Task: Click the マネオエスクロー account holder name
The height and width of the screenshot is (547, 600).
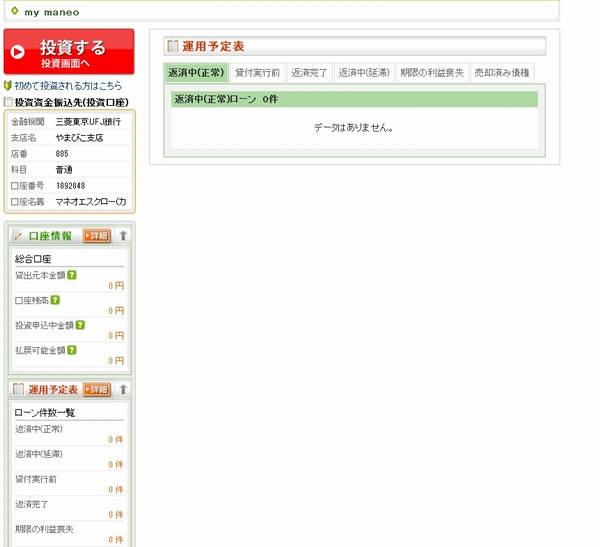Action: (91, 202)
